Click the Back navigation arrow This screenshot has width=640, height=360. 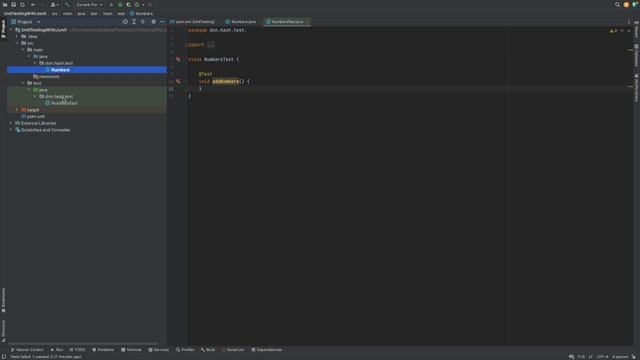point(33,4)
